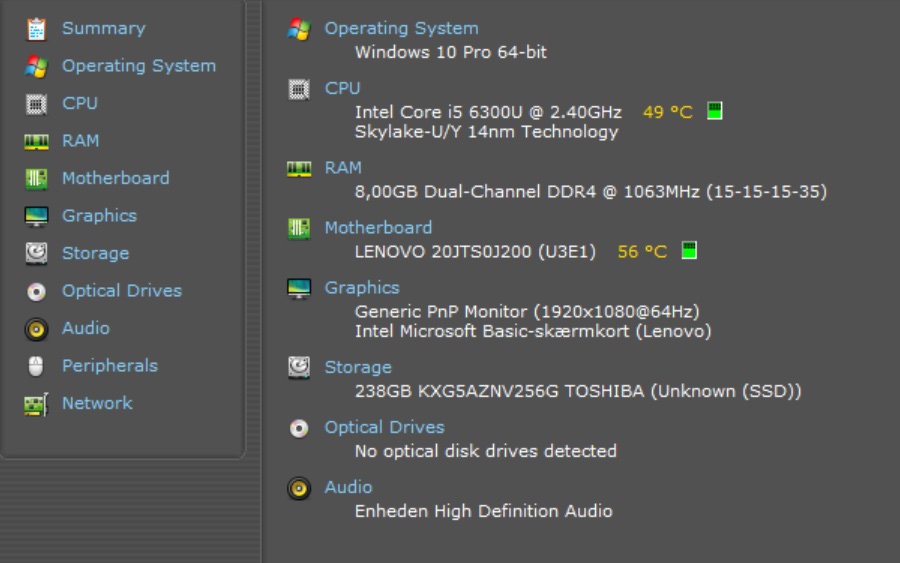Click the 49 °C CPU temperature reading
Viewport: 900px width, 563px height.
coord(667,112)
